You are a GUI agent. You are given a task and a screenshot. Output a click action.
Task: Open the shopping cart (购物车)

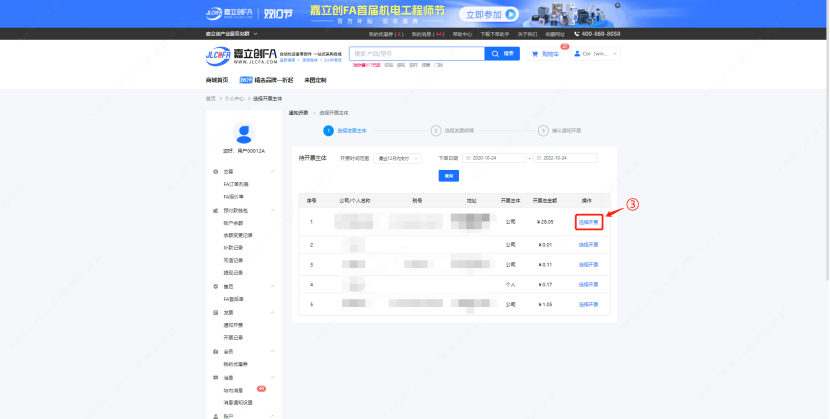coord(545,54)
